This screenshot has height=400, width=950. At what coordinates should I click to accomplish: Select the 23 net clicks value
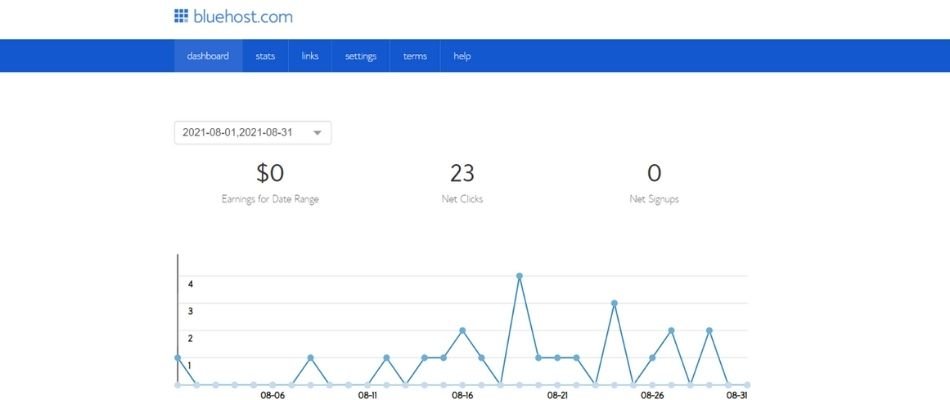pyautogui.click(x=462, y=173)
